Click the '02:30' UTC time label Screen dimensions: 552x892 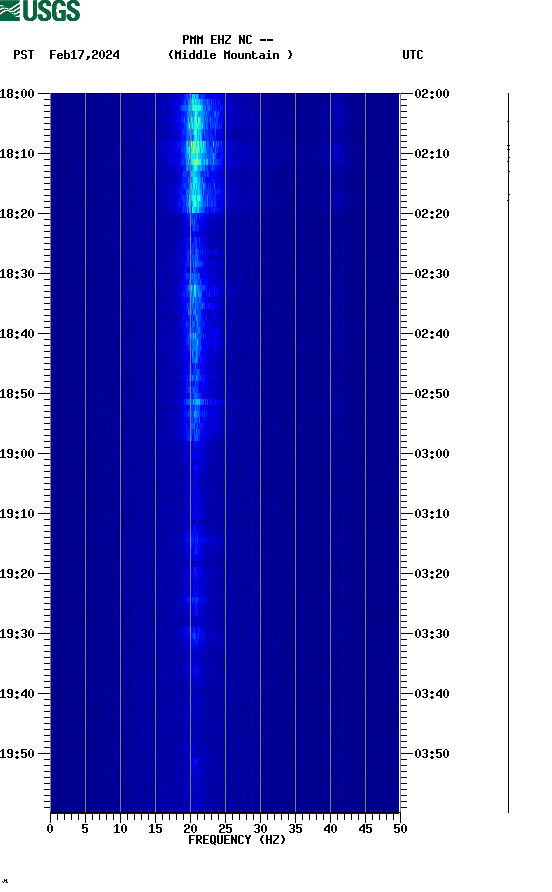click(432, 274)
